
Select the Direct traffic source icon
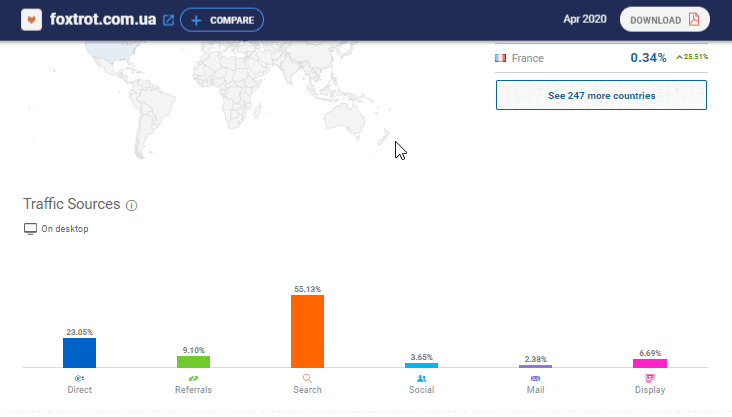tap(79, 379)
